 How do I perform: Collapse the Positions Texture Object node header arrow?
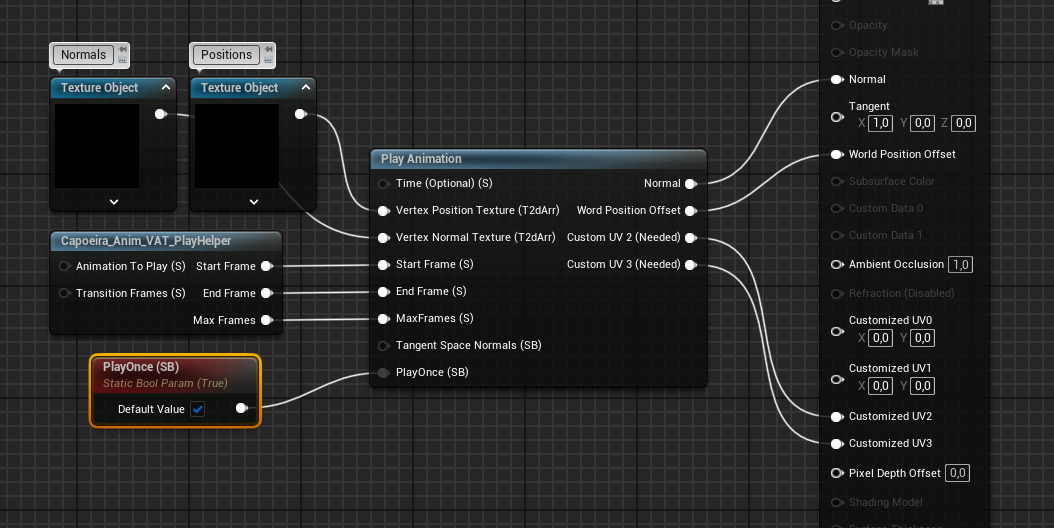(306, 87)
